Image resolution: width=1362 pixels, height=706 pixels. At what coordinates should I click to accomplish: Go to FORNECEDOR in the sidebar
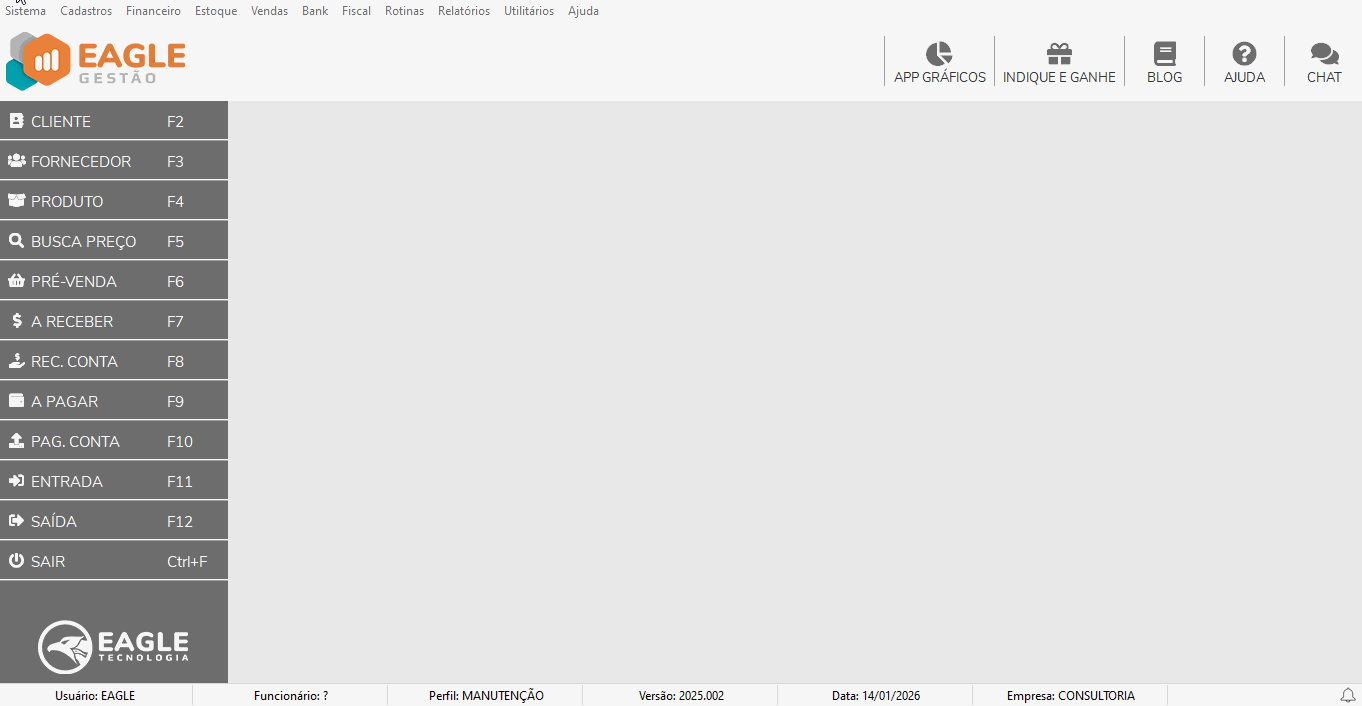tap(113, 161)
